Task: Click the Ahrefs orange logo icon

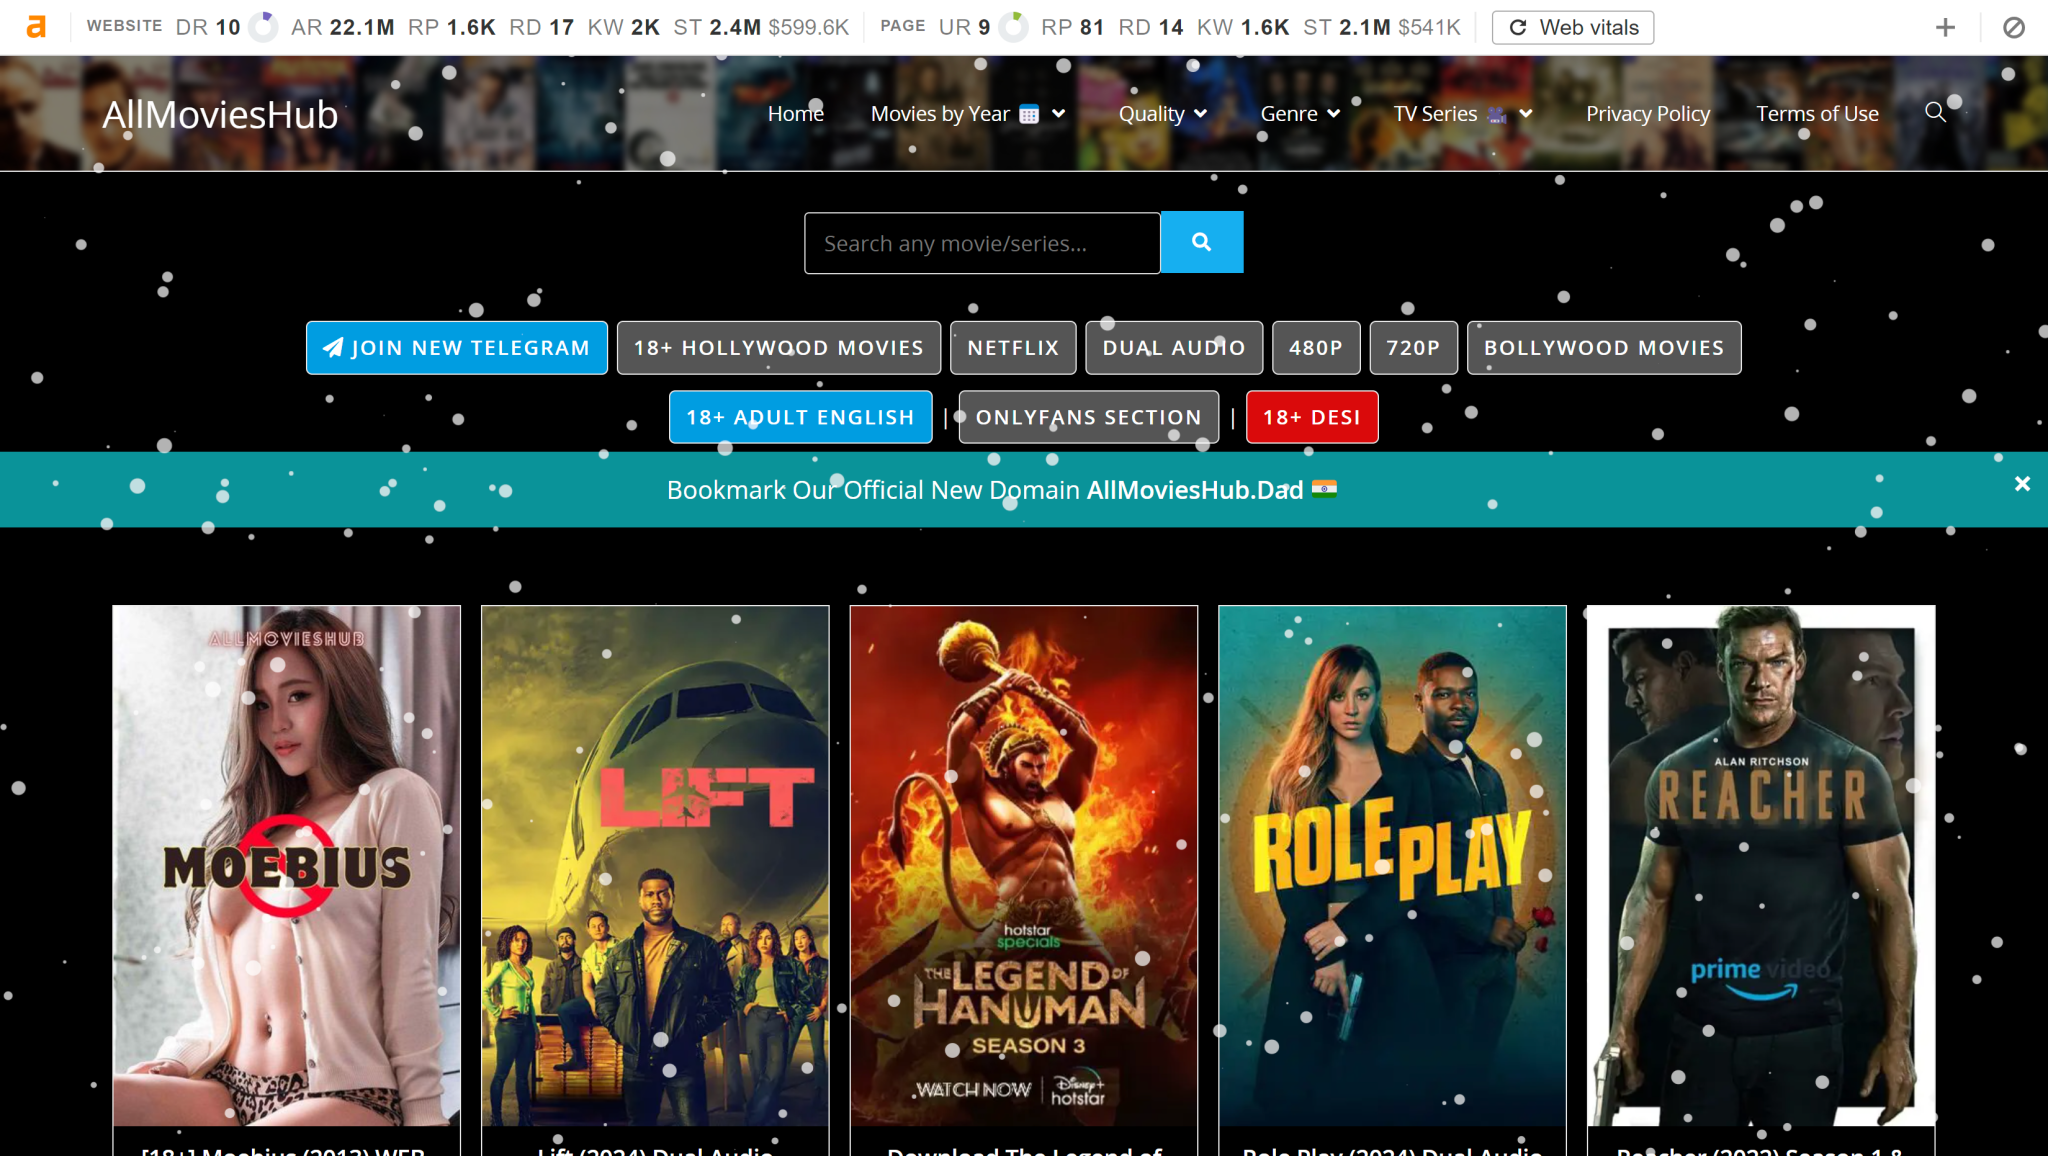Action: click(36, 27)
